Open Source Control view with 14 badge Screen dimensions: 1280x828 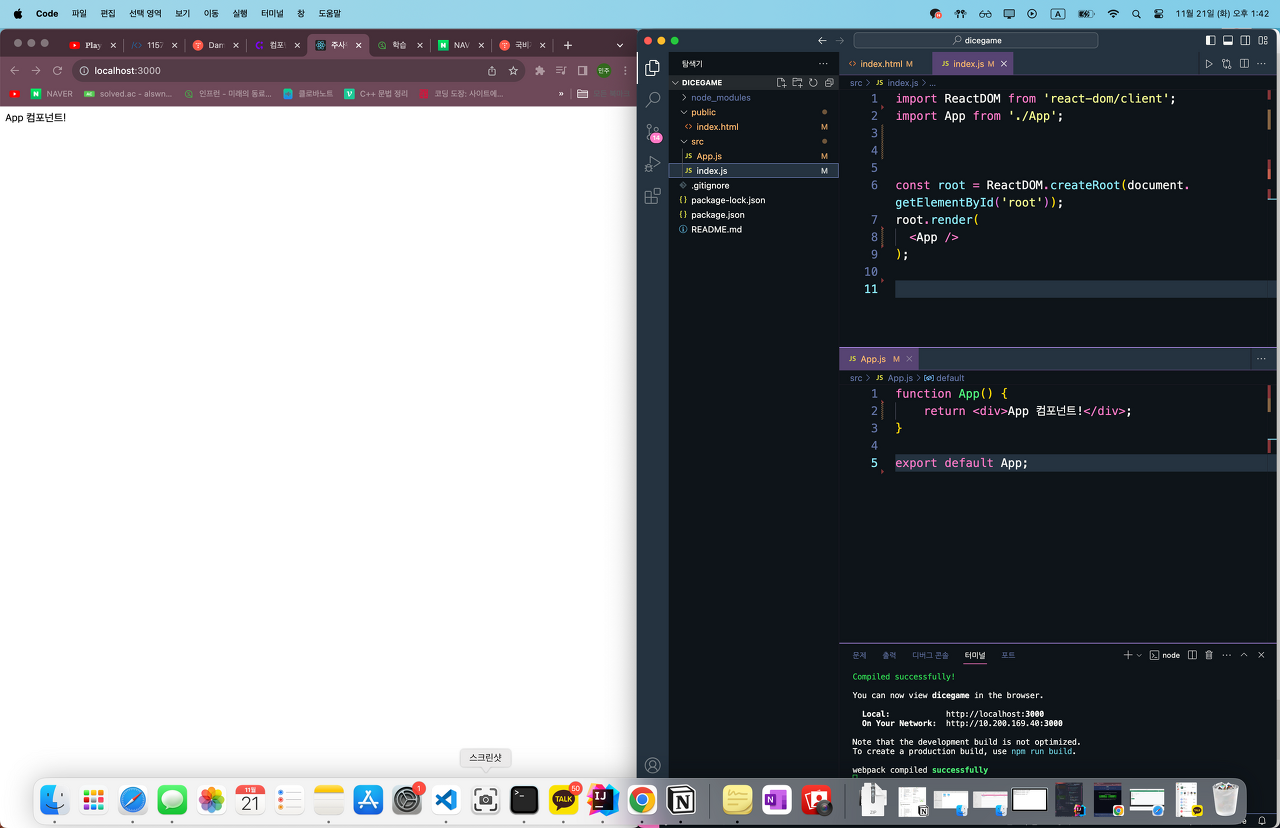pyautogui.click(x=653, y=132)
